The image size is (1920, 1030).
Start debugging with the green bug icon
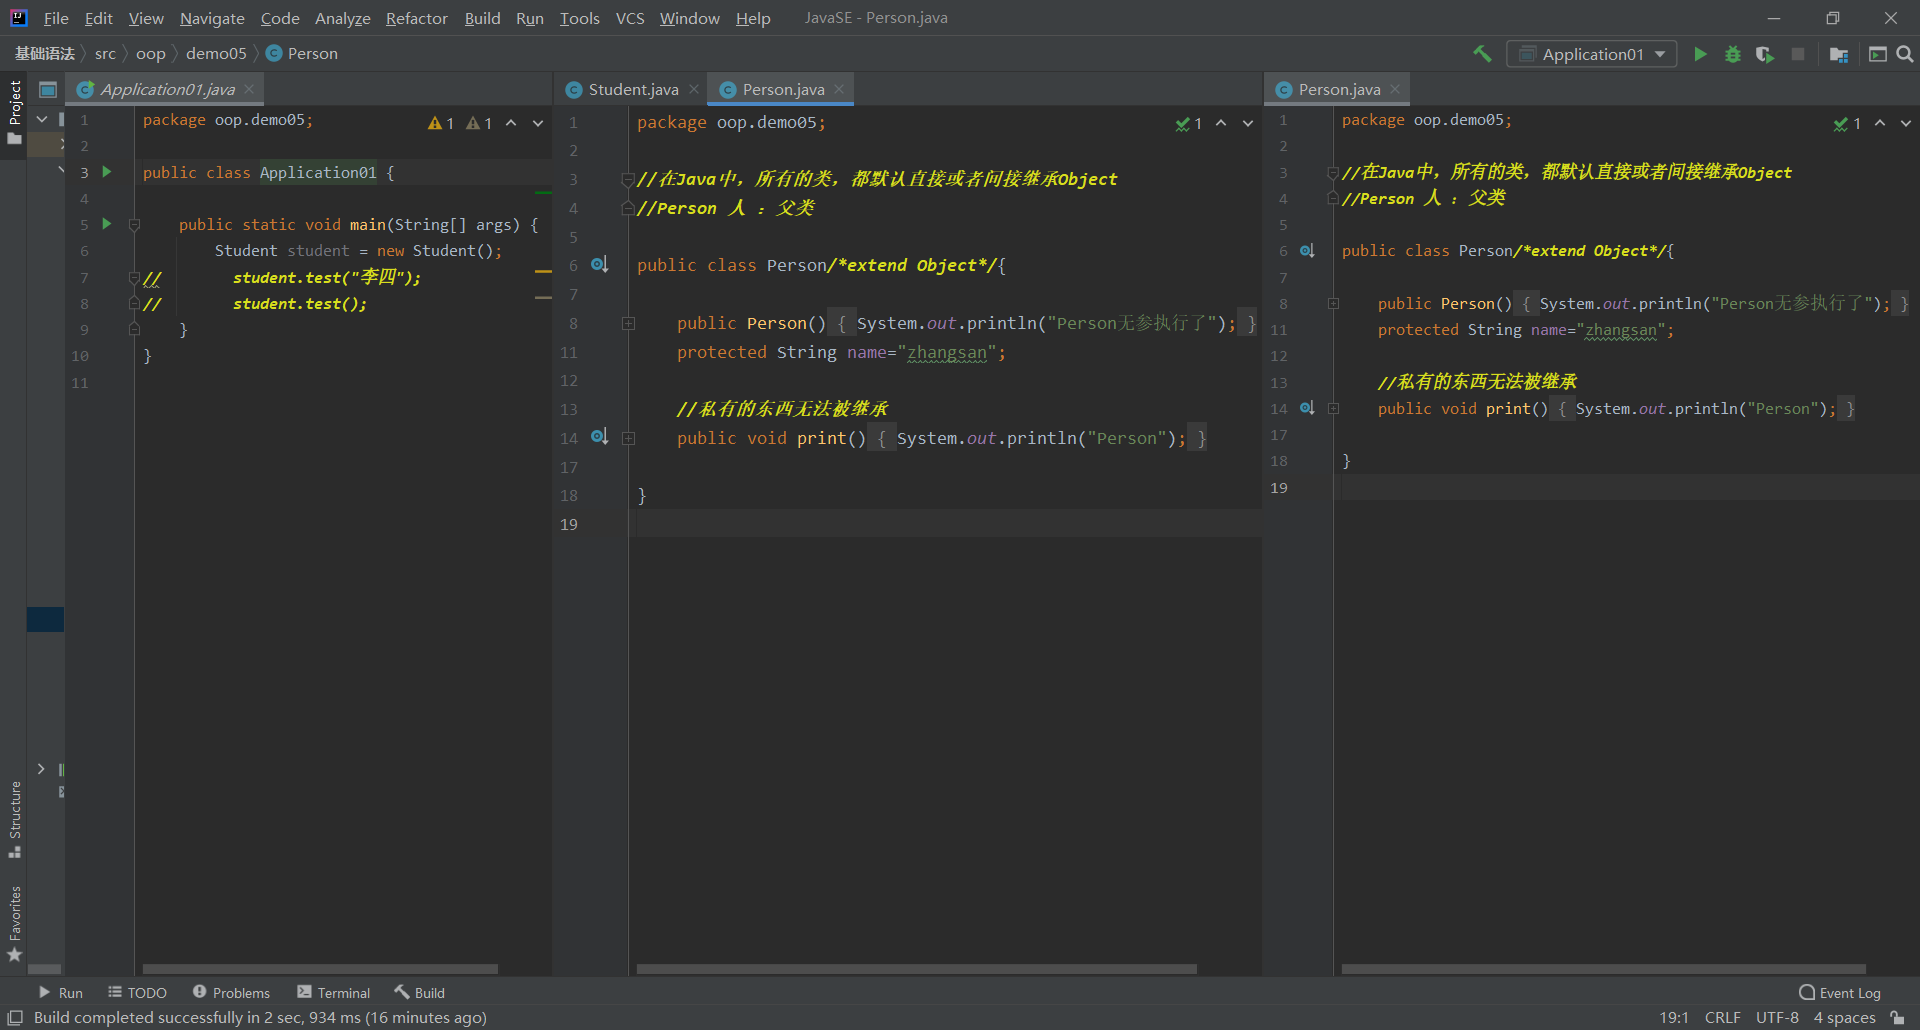click(x=1733, y=54)
